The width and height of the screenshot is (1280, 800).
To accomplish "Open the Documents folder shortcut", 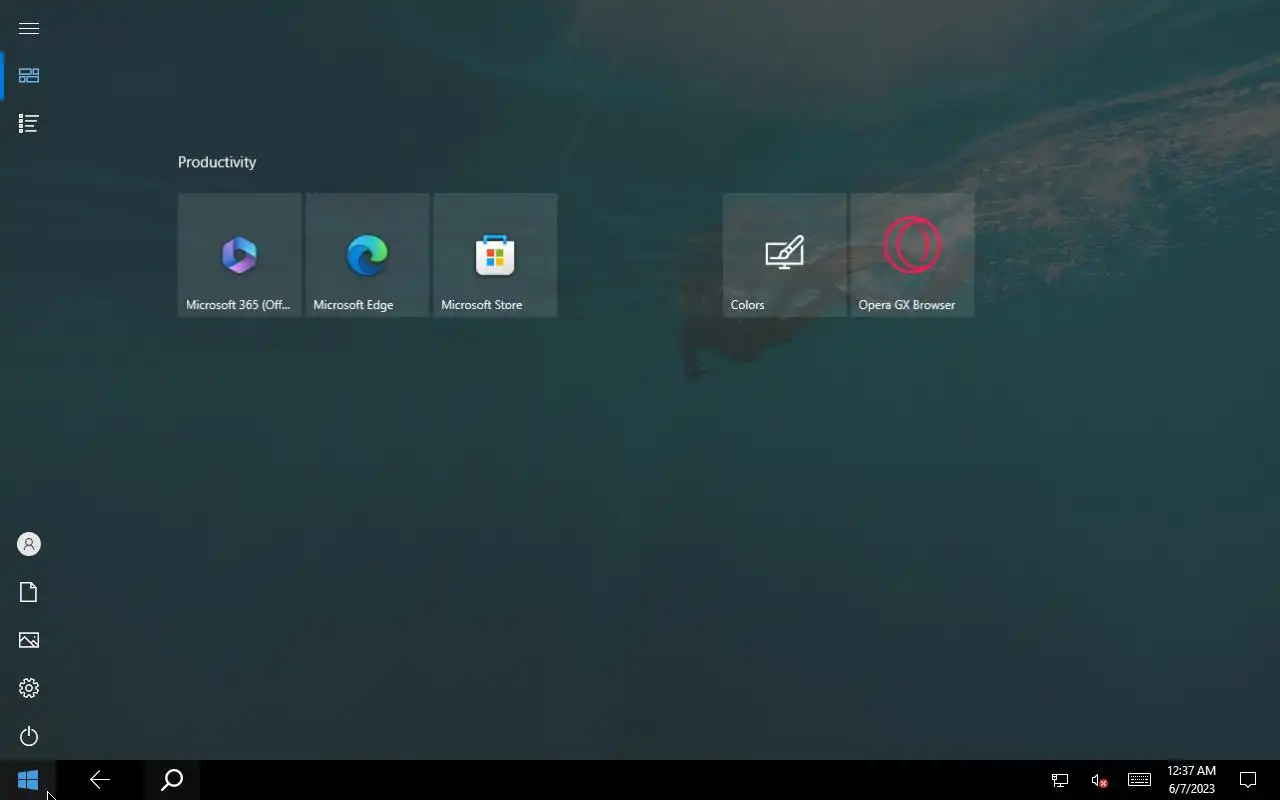I will [x=29, y=592].
